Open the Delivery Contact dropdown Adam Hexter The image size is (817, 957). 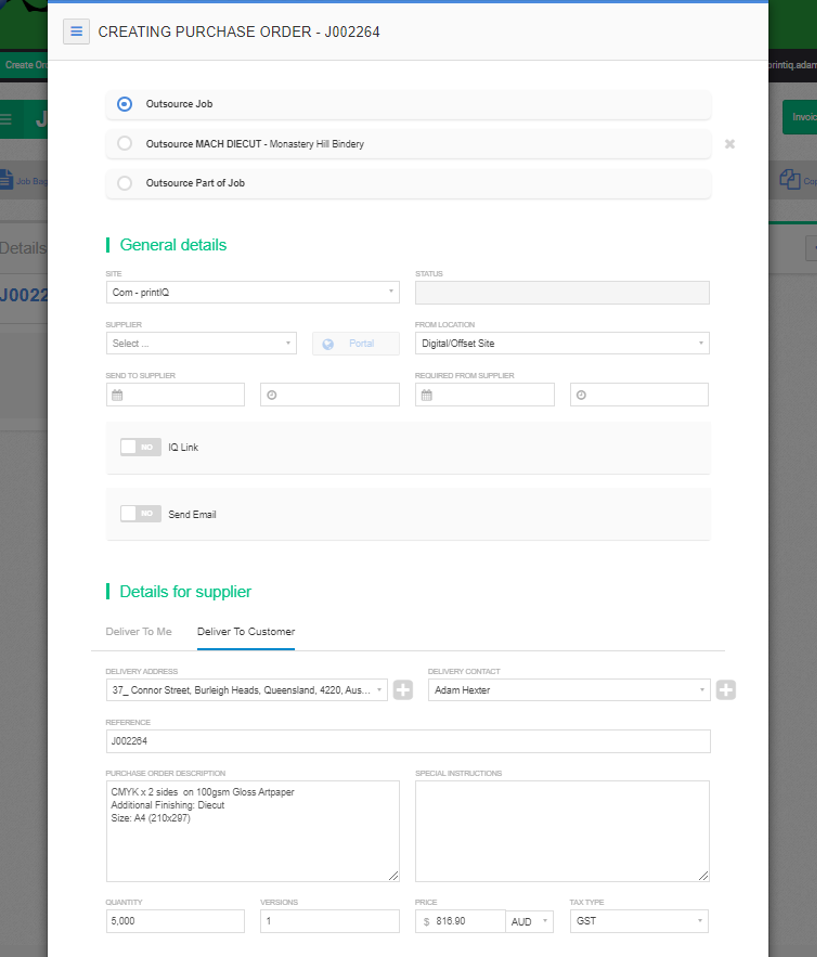click(569, 690)
